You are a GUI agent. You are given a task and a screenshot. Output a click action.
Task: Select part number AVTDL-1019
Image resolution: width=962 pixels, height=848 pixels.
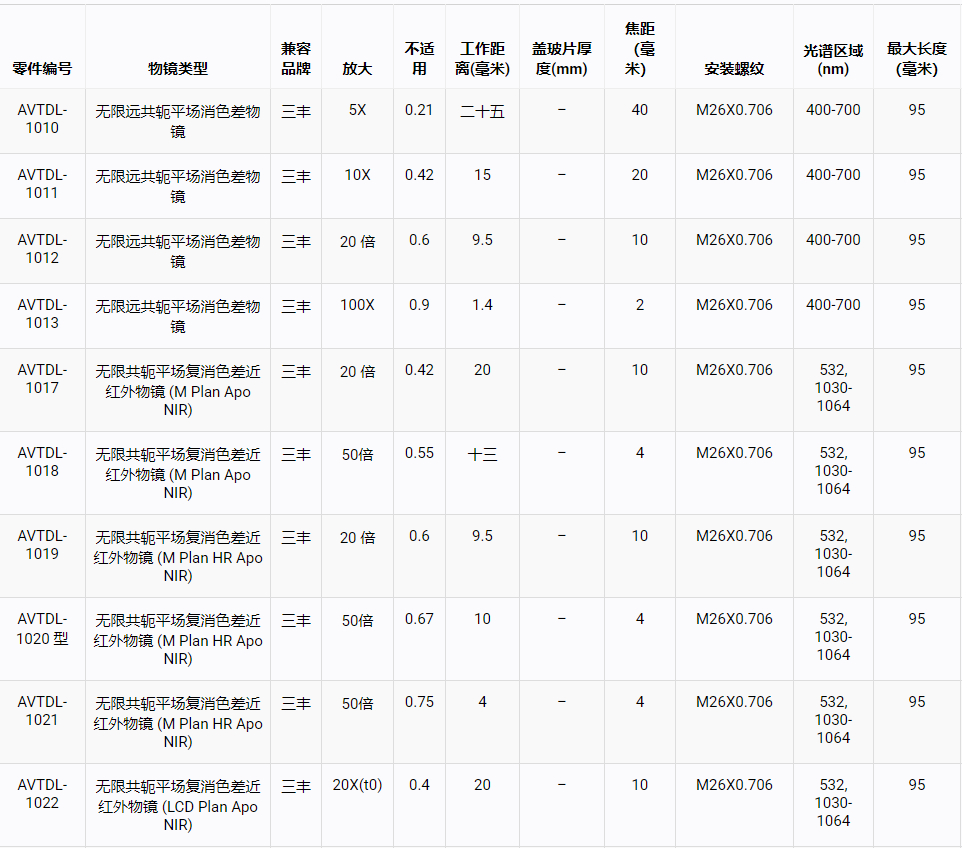tap(42, 544)
